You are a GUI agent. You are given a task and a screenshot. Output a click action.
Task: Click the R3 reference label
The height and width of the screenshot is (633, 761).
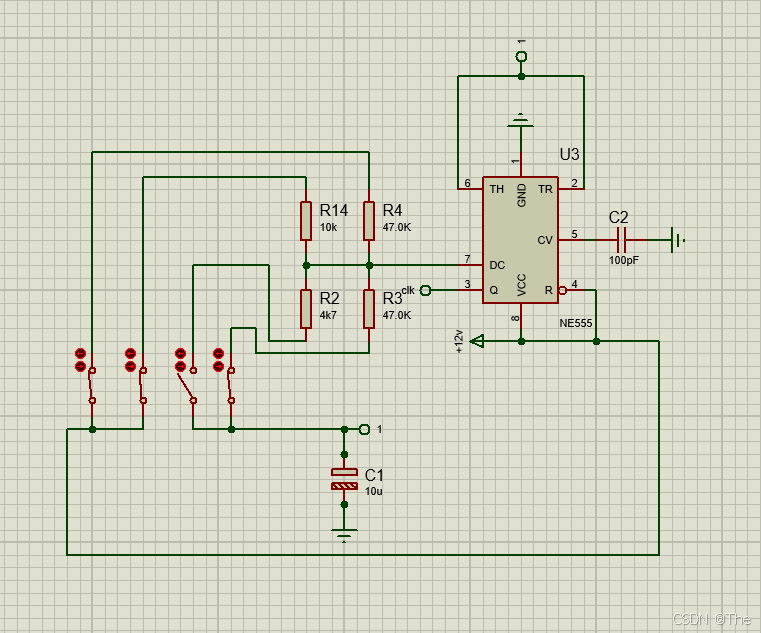tap(392, 298)
